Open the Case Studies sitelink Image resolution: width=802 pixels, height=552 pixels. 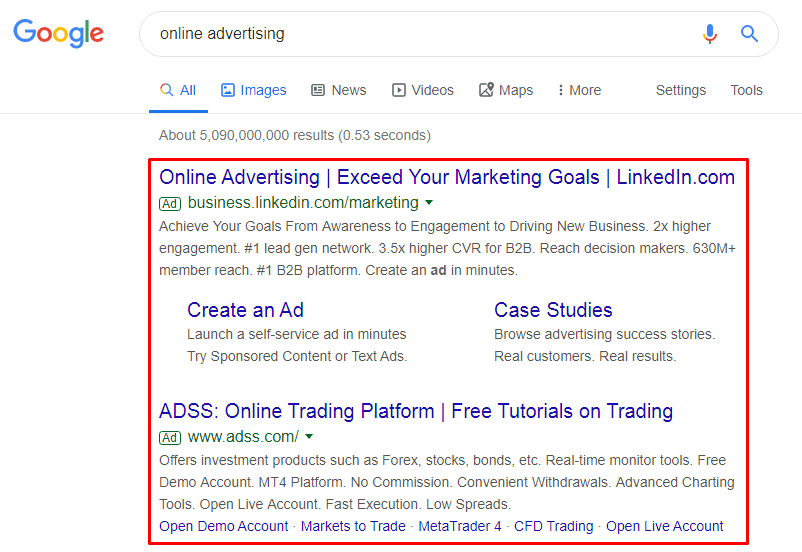[x=553, y=310]
